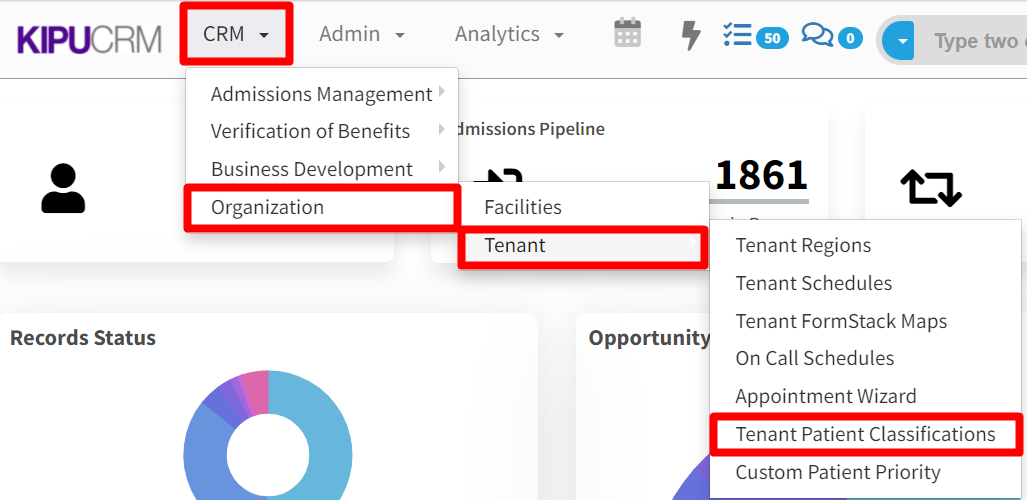Click the person silhouette icon on the dashboard card
Viewport: 1027px width, 500px height.
pyautogui.click(x=63, y=188)
